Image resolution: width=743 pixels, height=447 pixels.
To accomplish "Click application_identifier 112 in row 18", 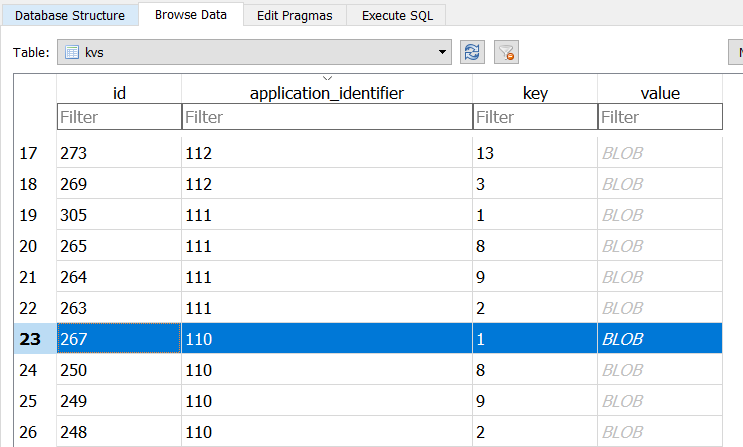I will click(x=327, y=184).
